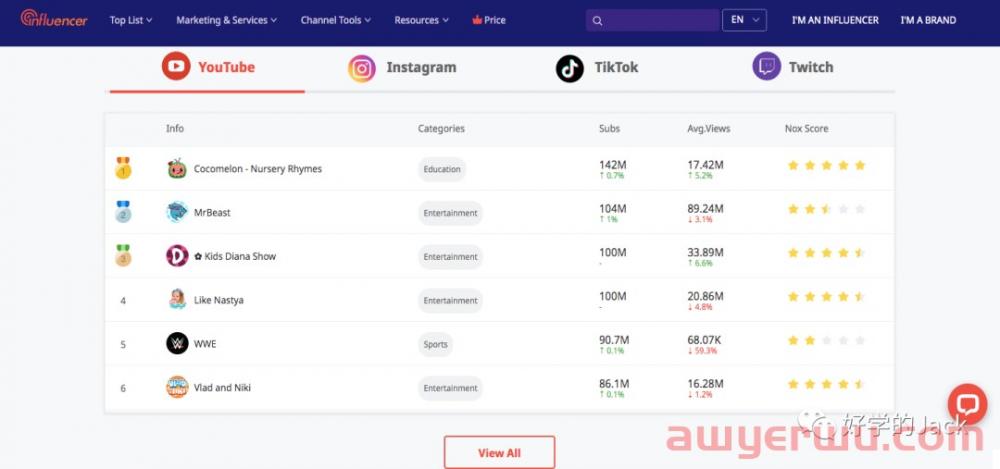This screenshot has width=1000, height=469.
Task: Switch to the TikTok tab
Action: (x=597, y=68)
